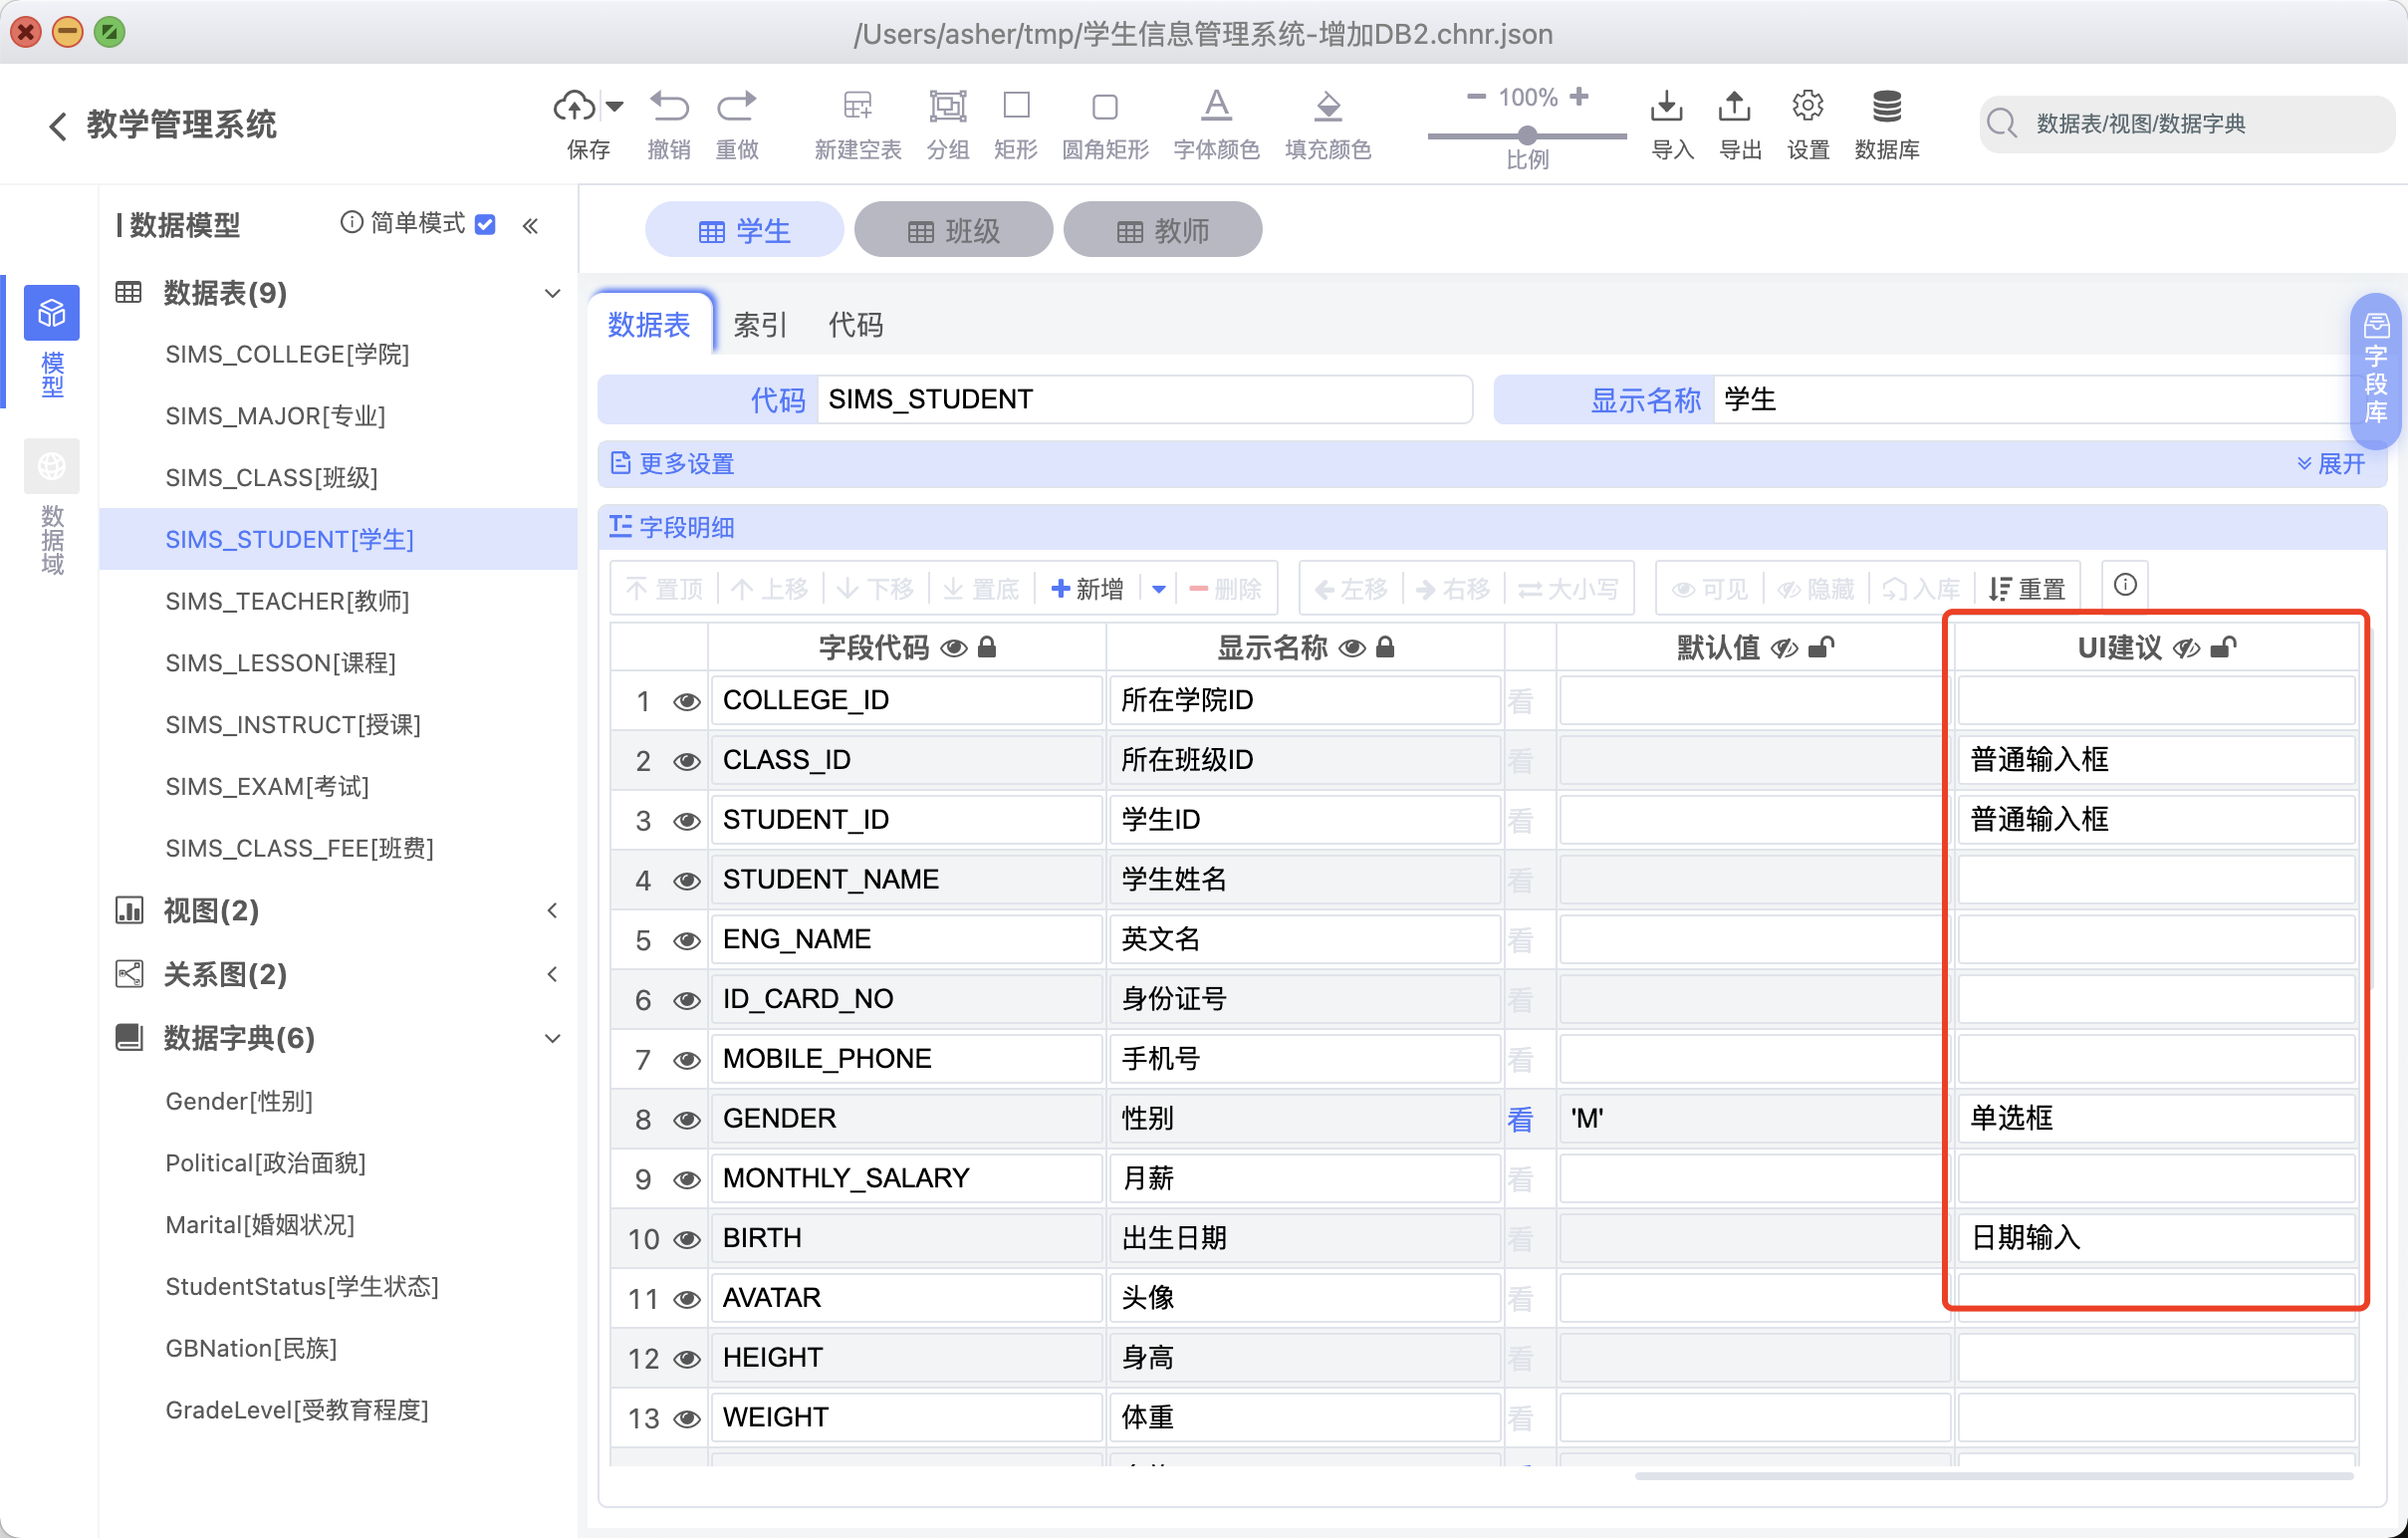The image size is (2408, 1538).
Task: Switch to the 教师 document tab
Action: [1162, 230]
